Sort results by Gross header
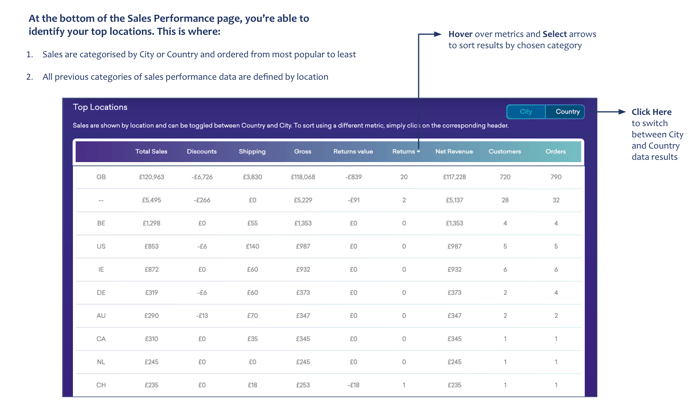The image size is (688, 408). click(303, 152)
